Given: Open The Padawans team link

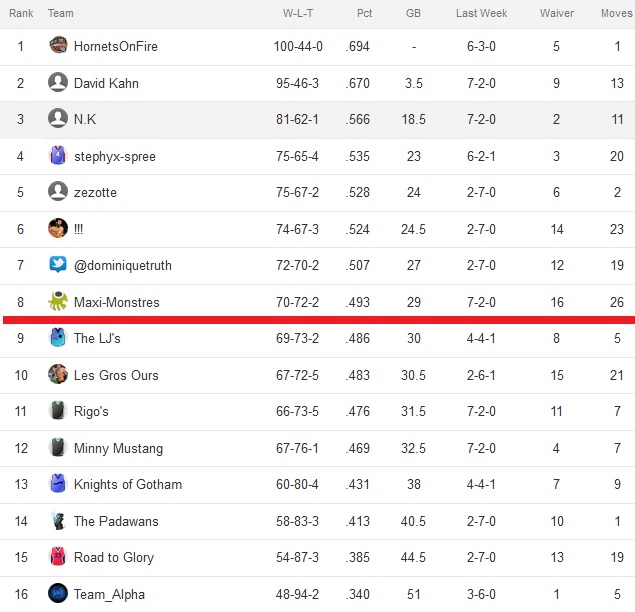Looking at the screenshot, I should coord(116,521).
